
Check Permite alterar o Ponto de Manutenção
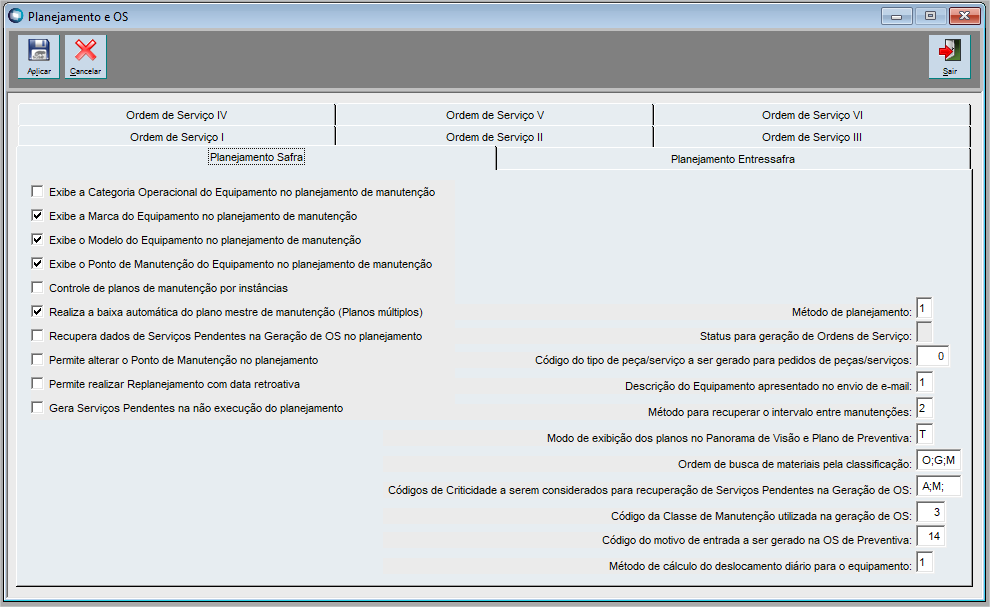pos(37,359)
